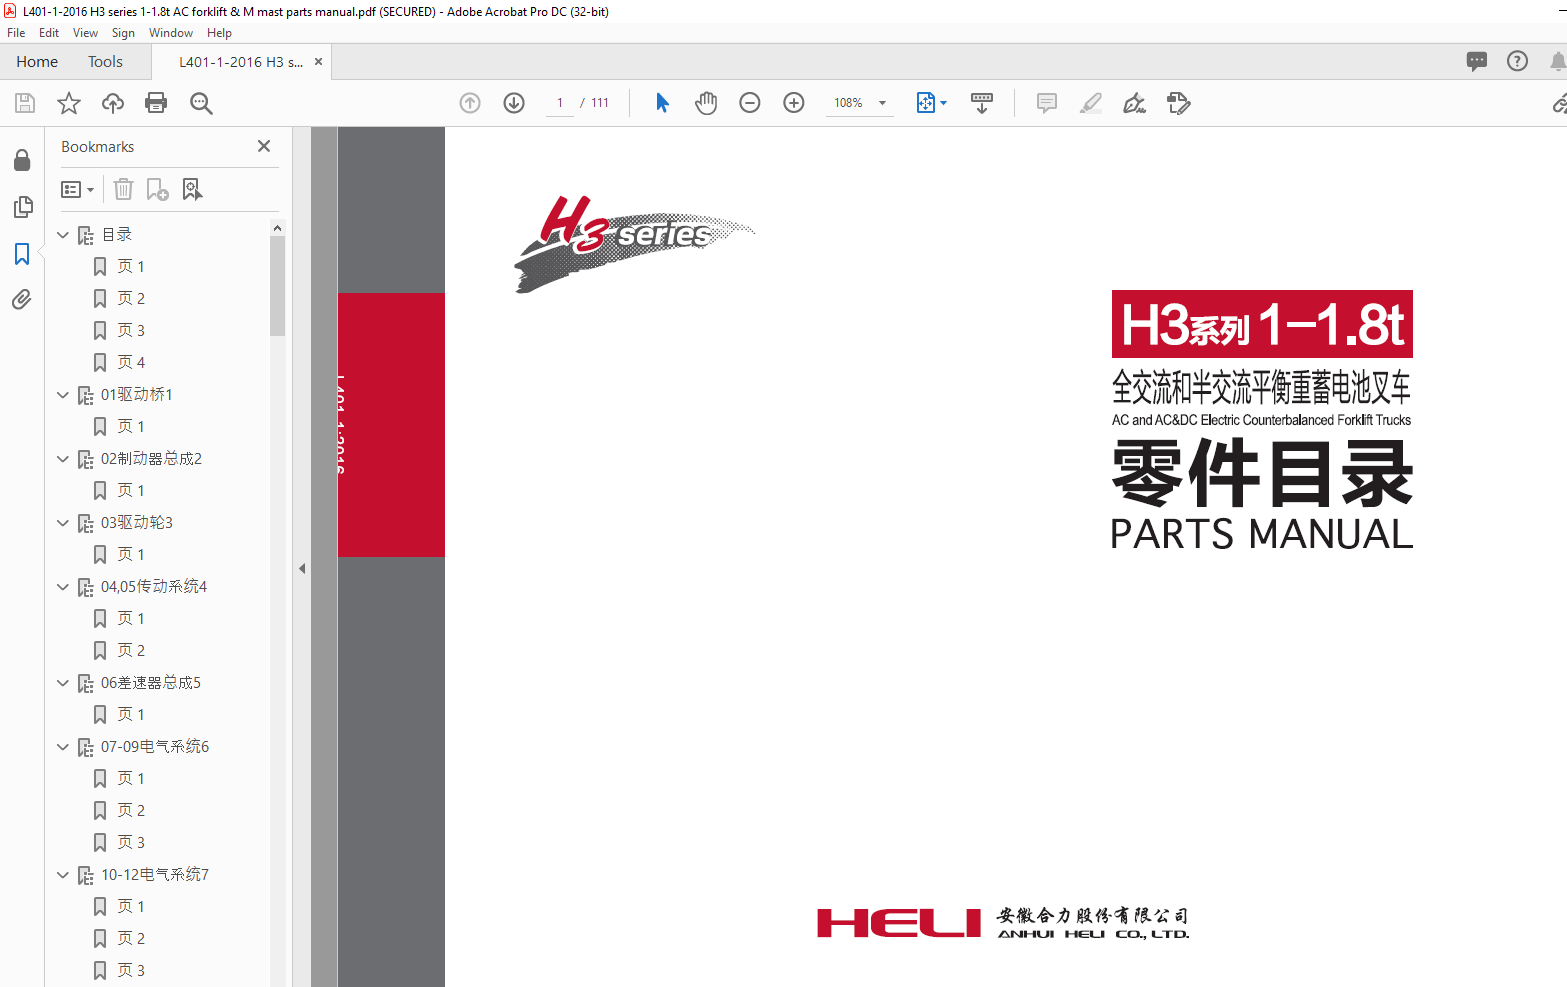
Task: Close the Bookmarks panel
Action: (264, 146)
